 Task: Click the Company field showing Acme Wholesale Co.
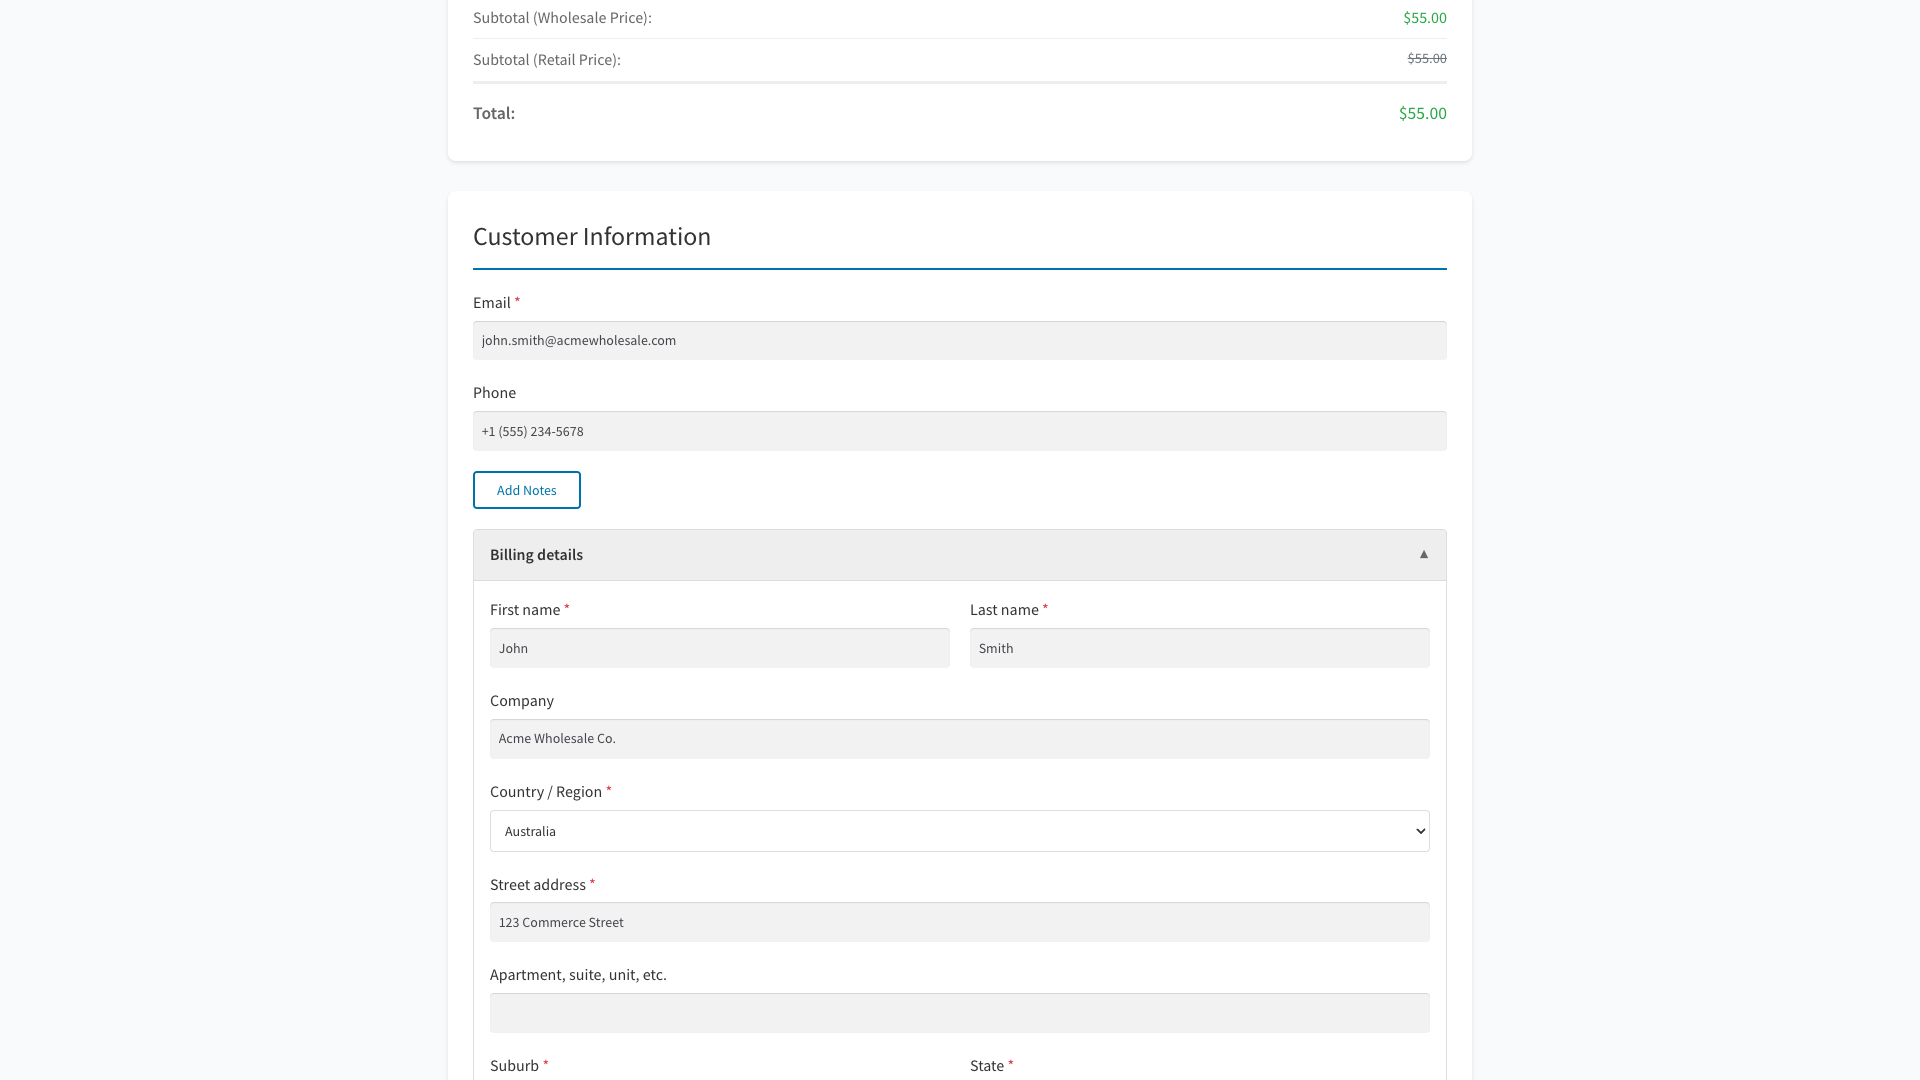coord(959,738)
